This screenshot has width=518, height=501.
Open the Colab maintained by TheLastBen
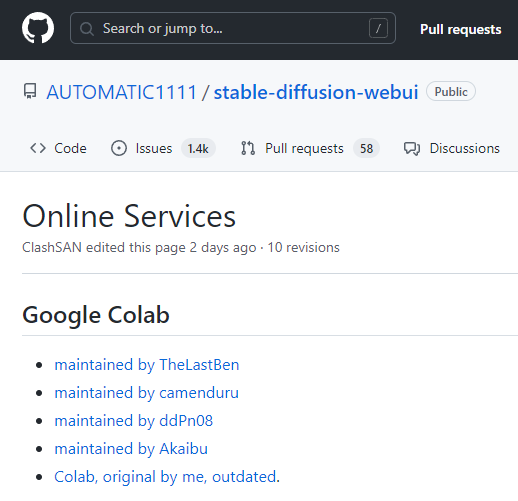[x=147, y=365]
